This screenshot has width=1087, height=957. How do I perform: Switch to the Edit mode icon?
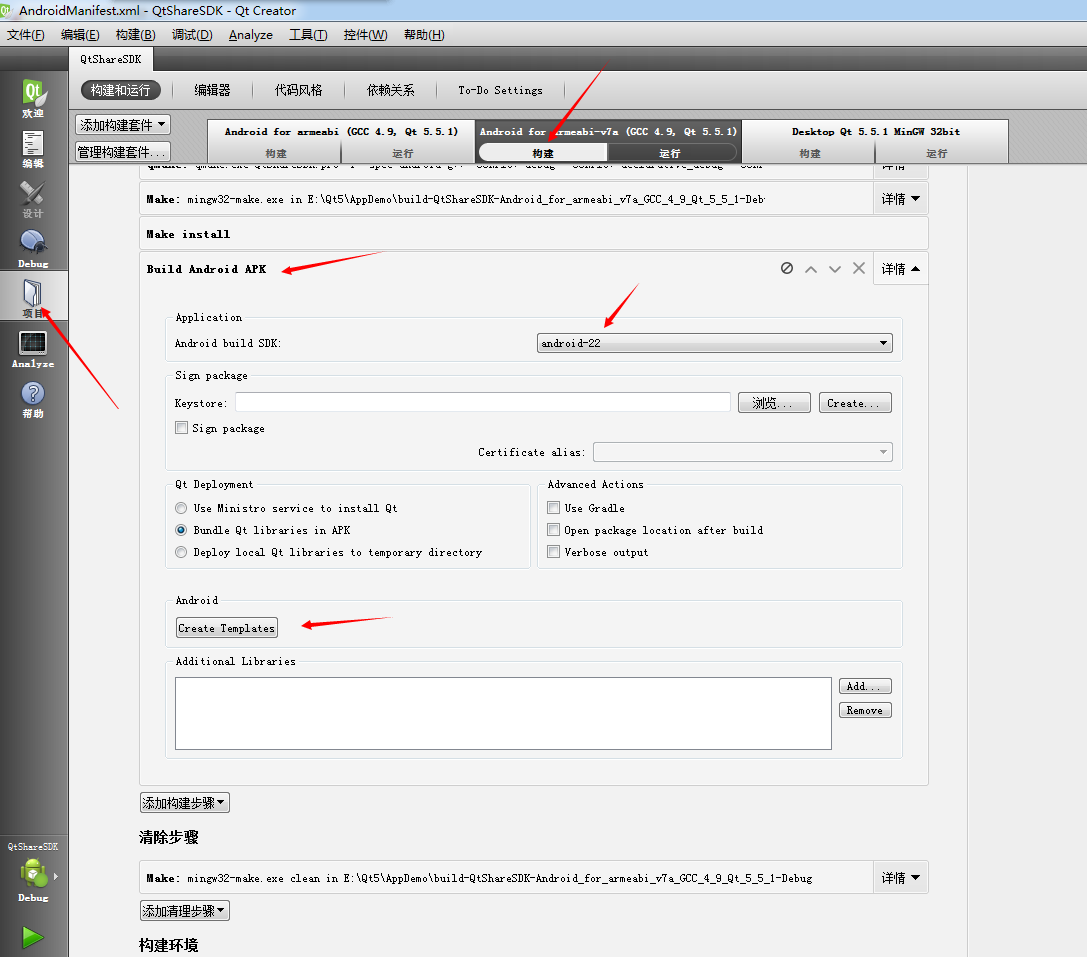(33, 149)
